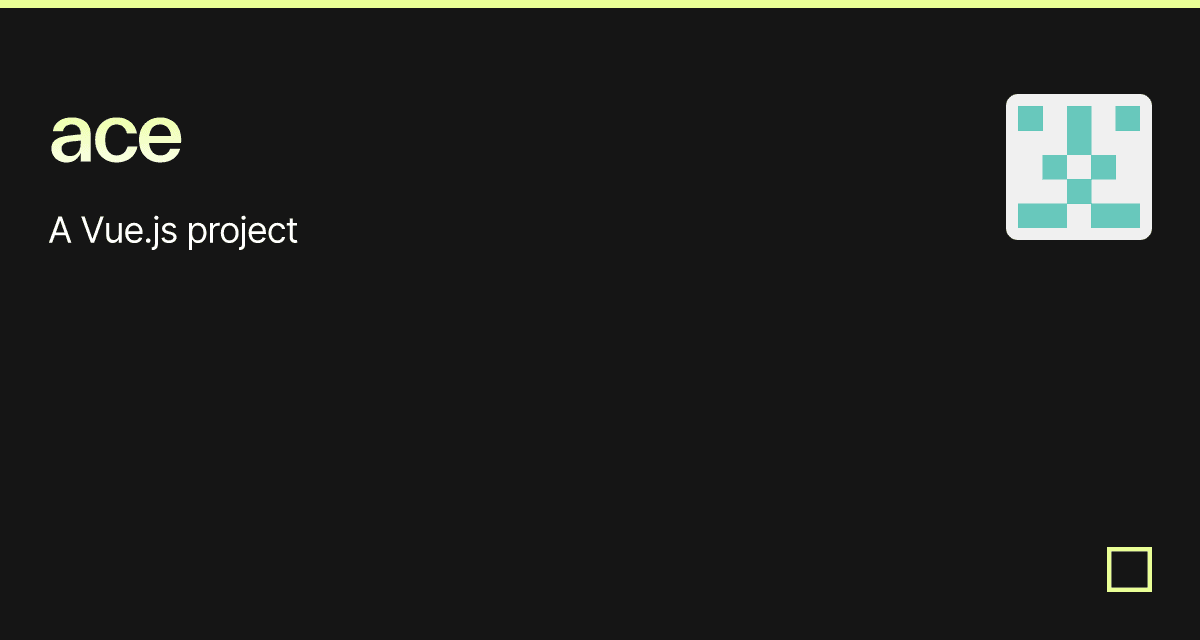Select the yellow outlined square logo

[x=1129, y=569]
